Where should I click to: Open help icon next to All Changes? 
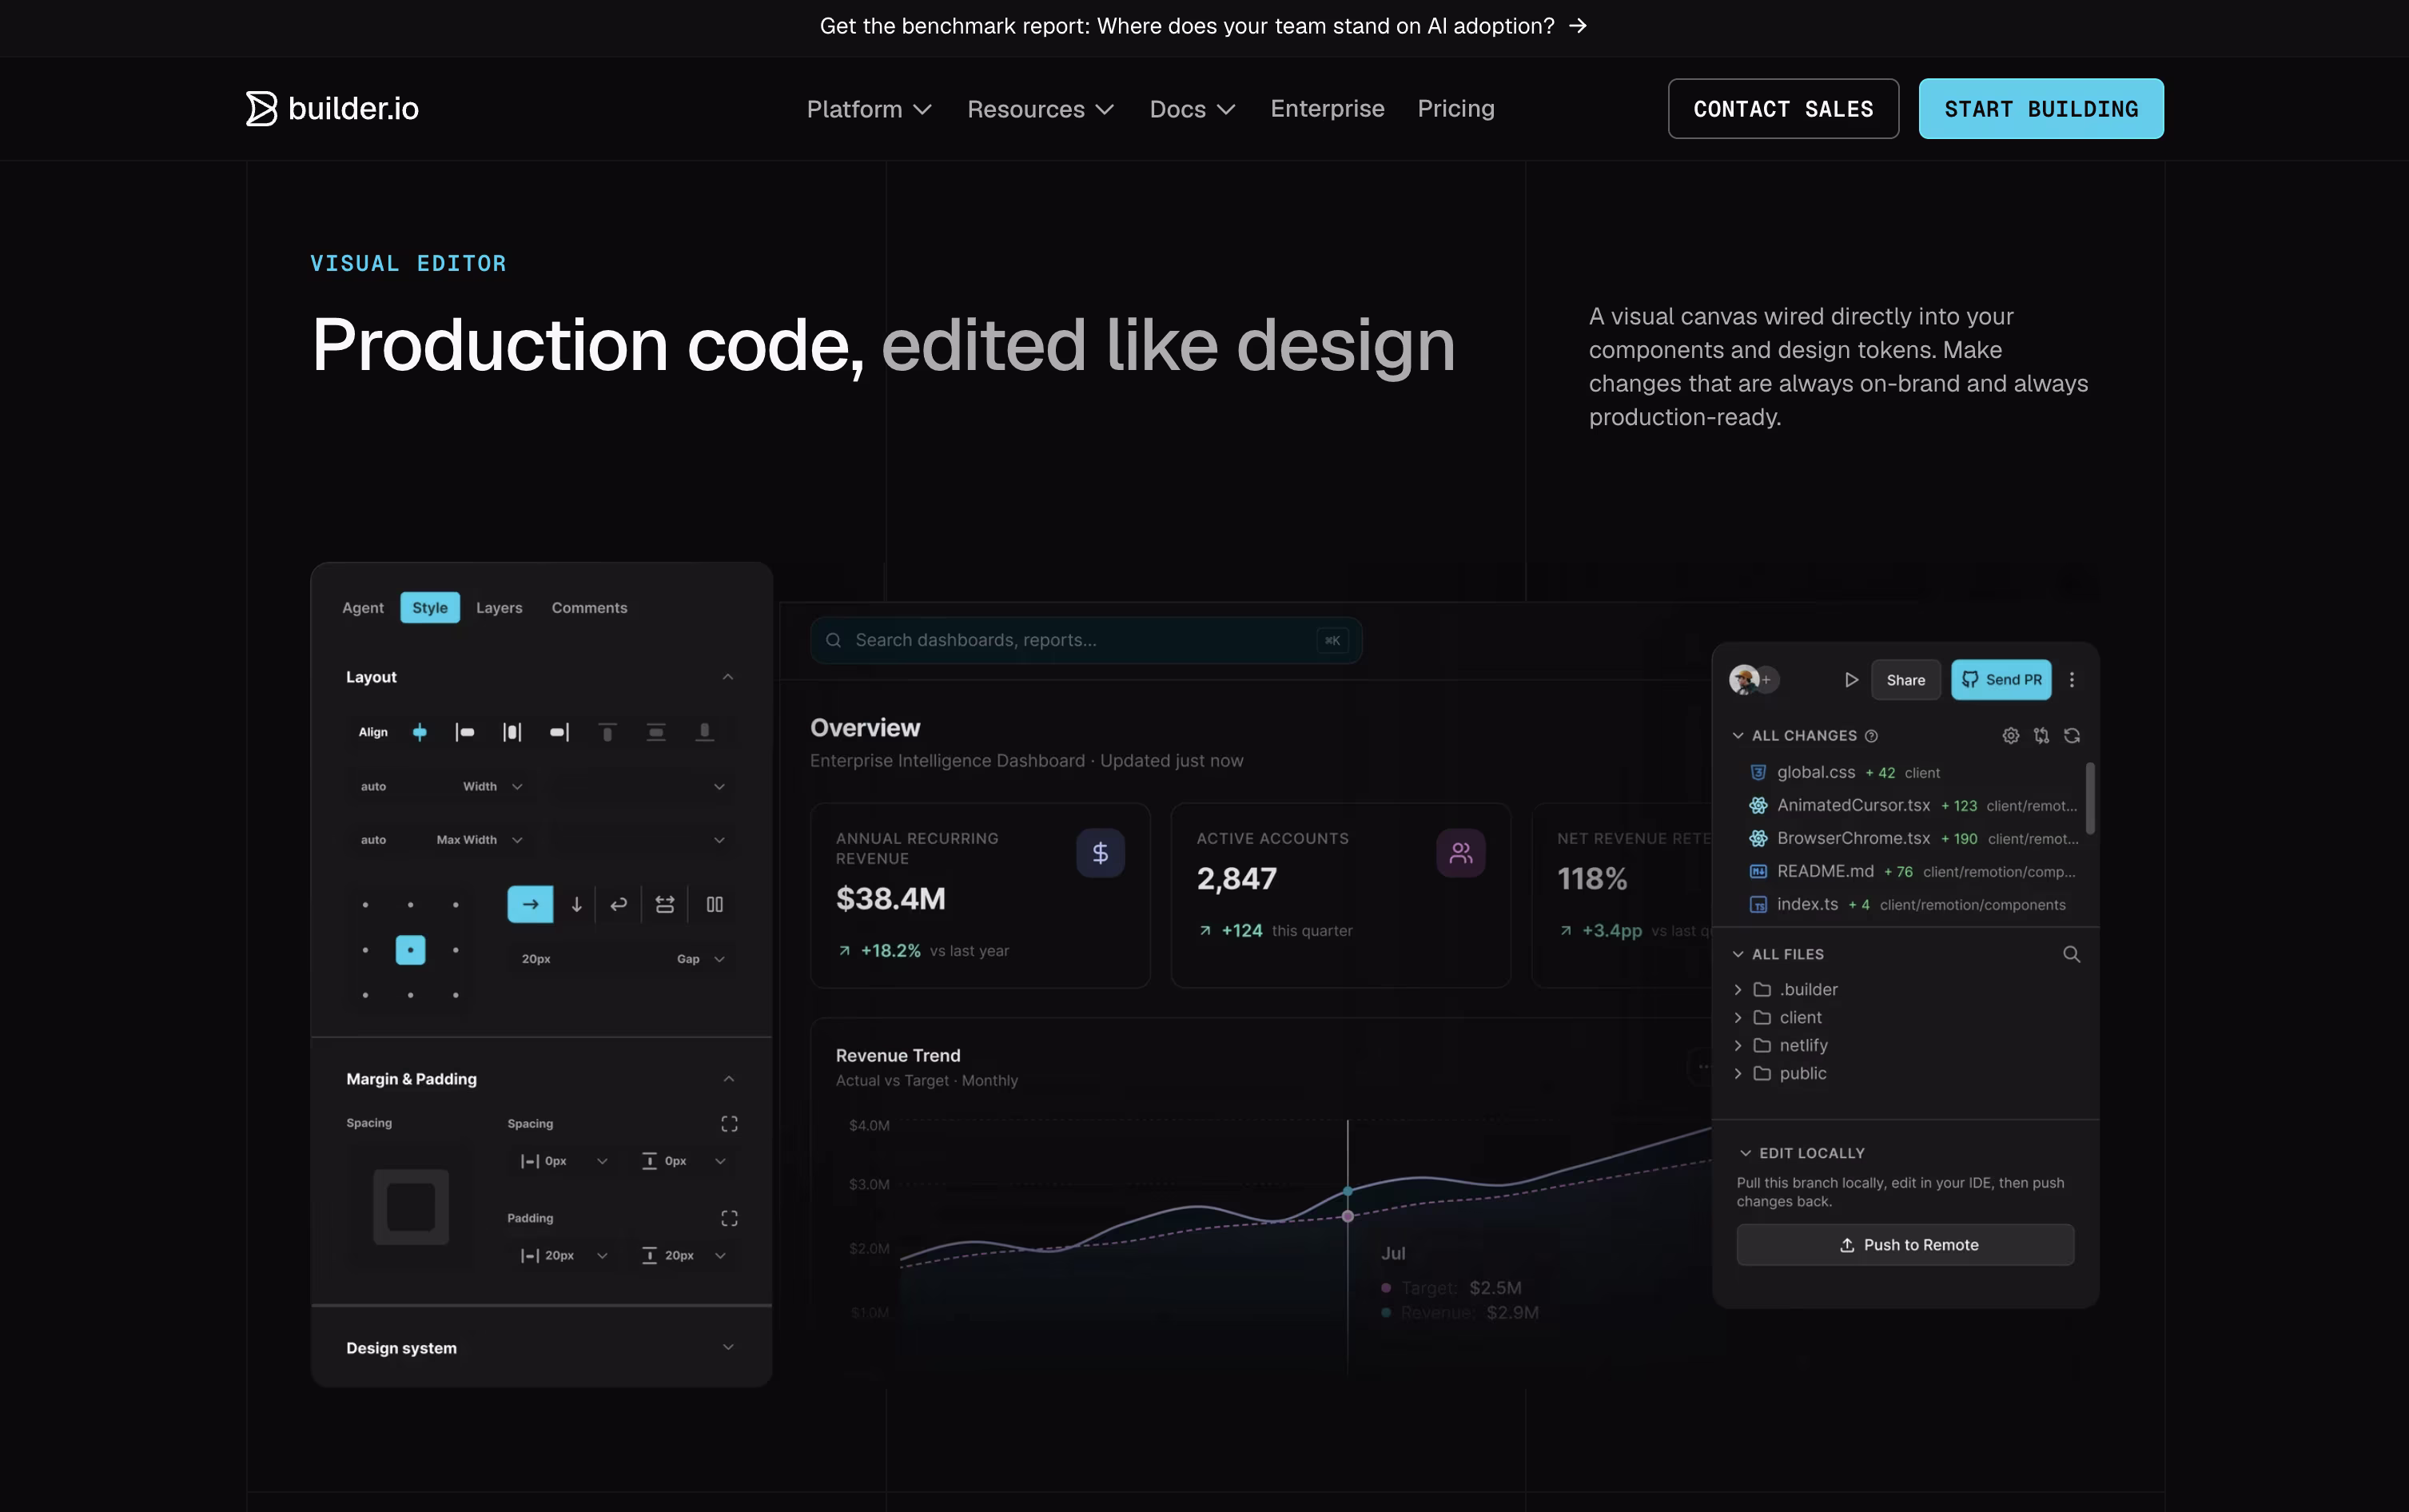click(1871, 736)
